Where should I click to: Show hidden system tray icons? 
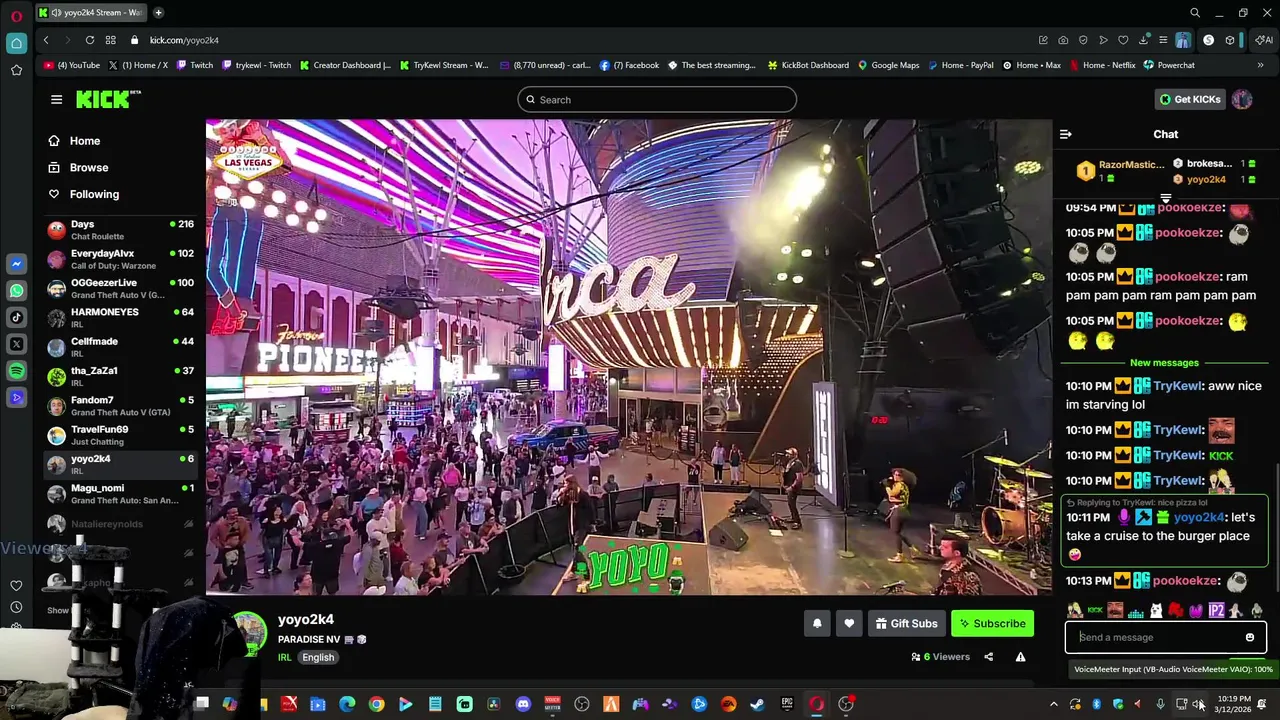[x=1053, y=704]
